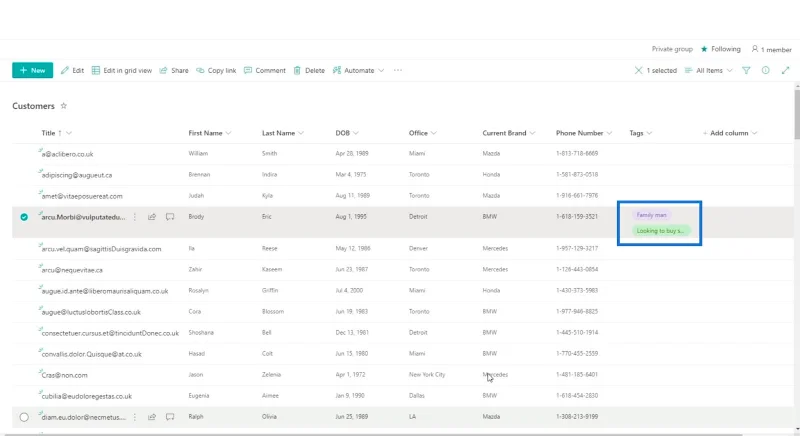Viewport: 800px width, 436px height.
Task: Click the green Looking to buy tag
Action: coord(661,230)
